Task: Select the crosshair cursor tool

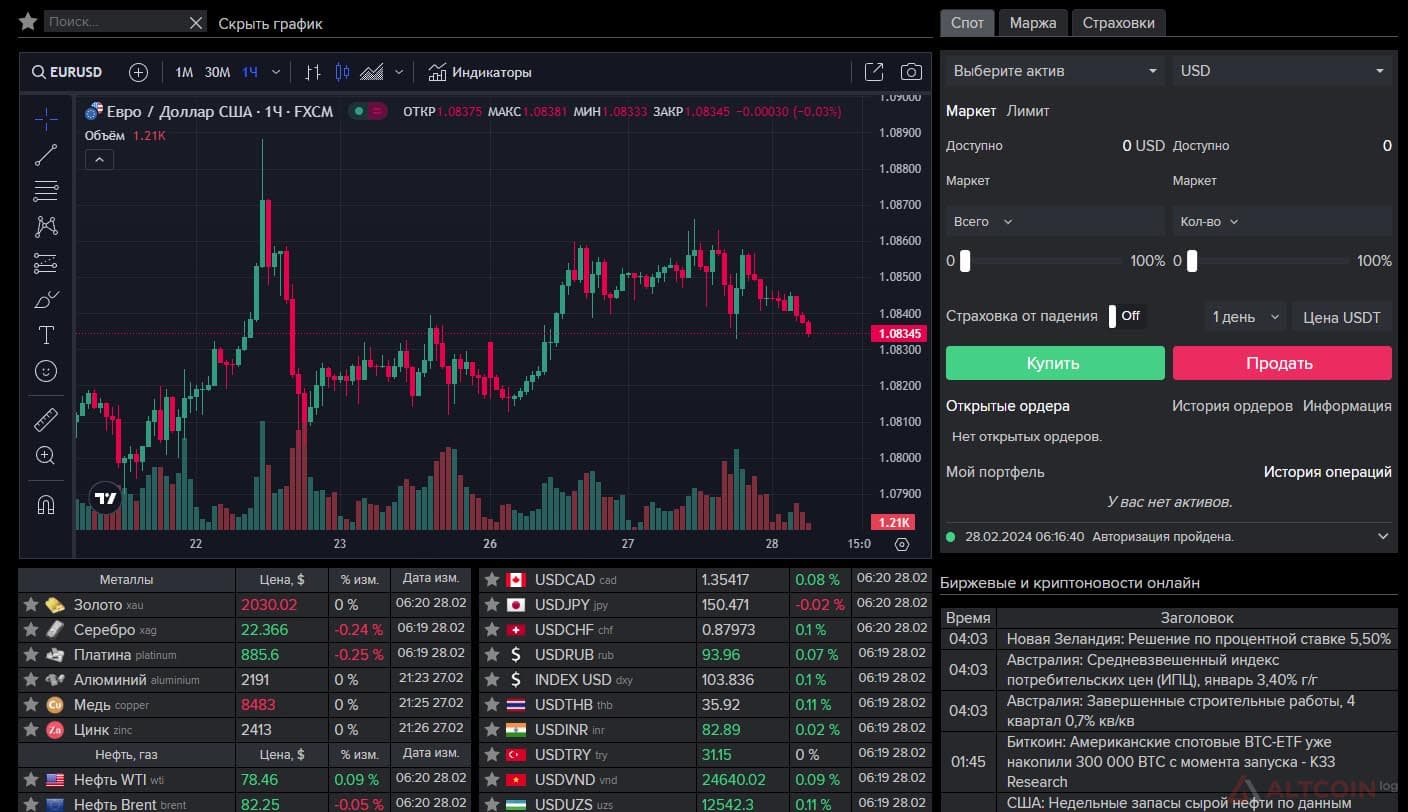Action: click(x=46, y=118)
